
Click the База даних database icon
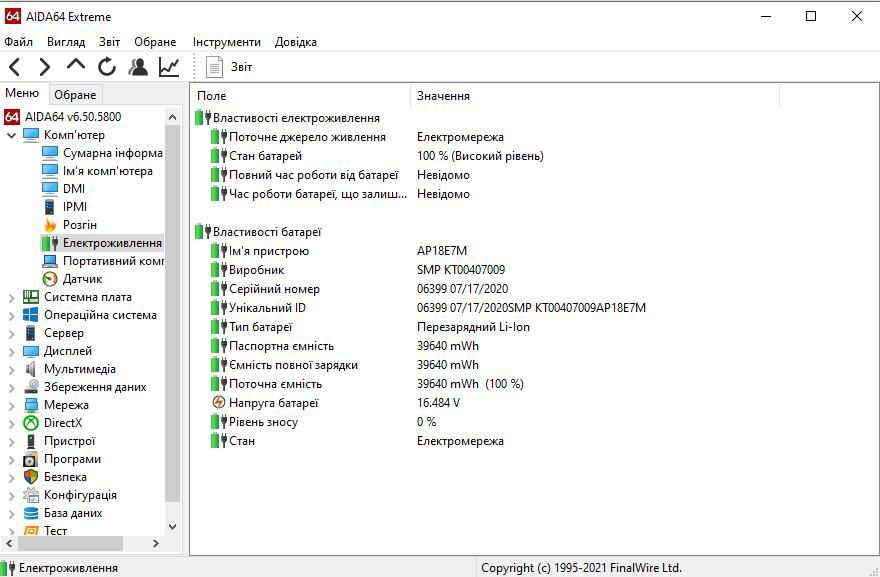pos(30,513)
